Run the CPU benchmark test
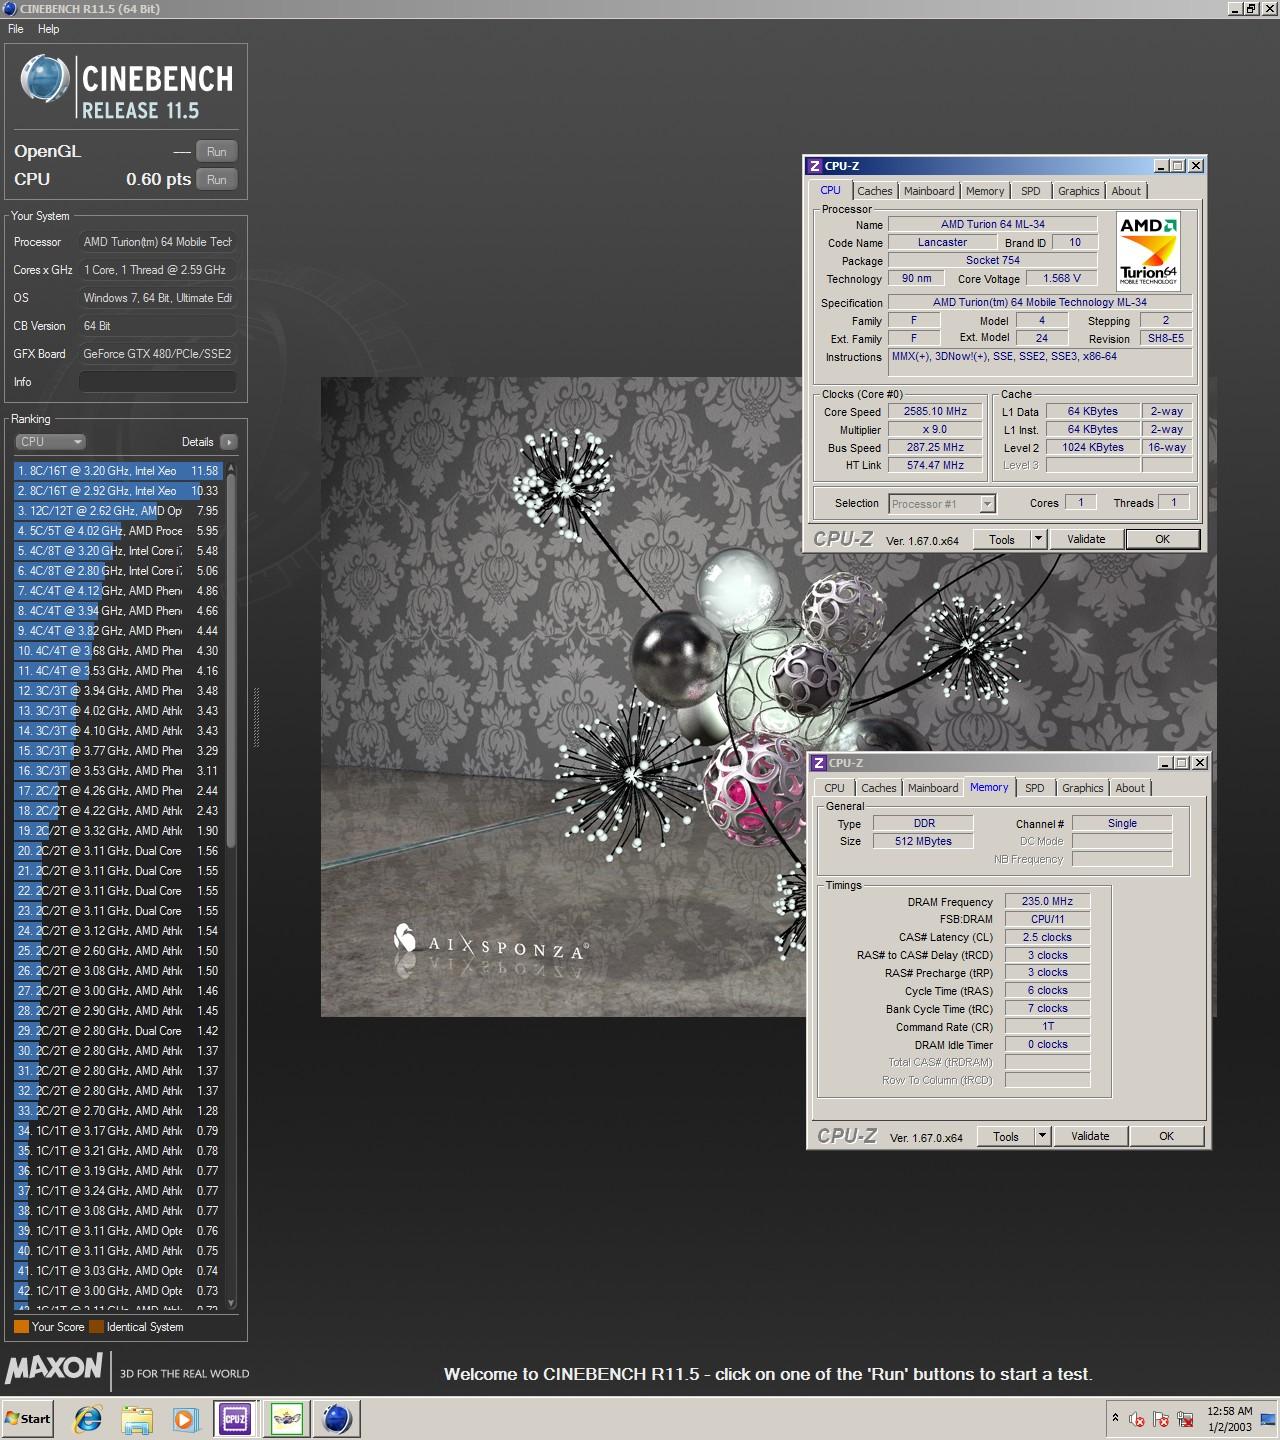The image size is (1280, 1440). coord(216,179)
